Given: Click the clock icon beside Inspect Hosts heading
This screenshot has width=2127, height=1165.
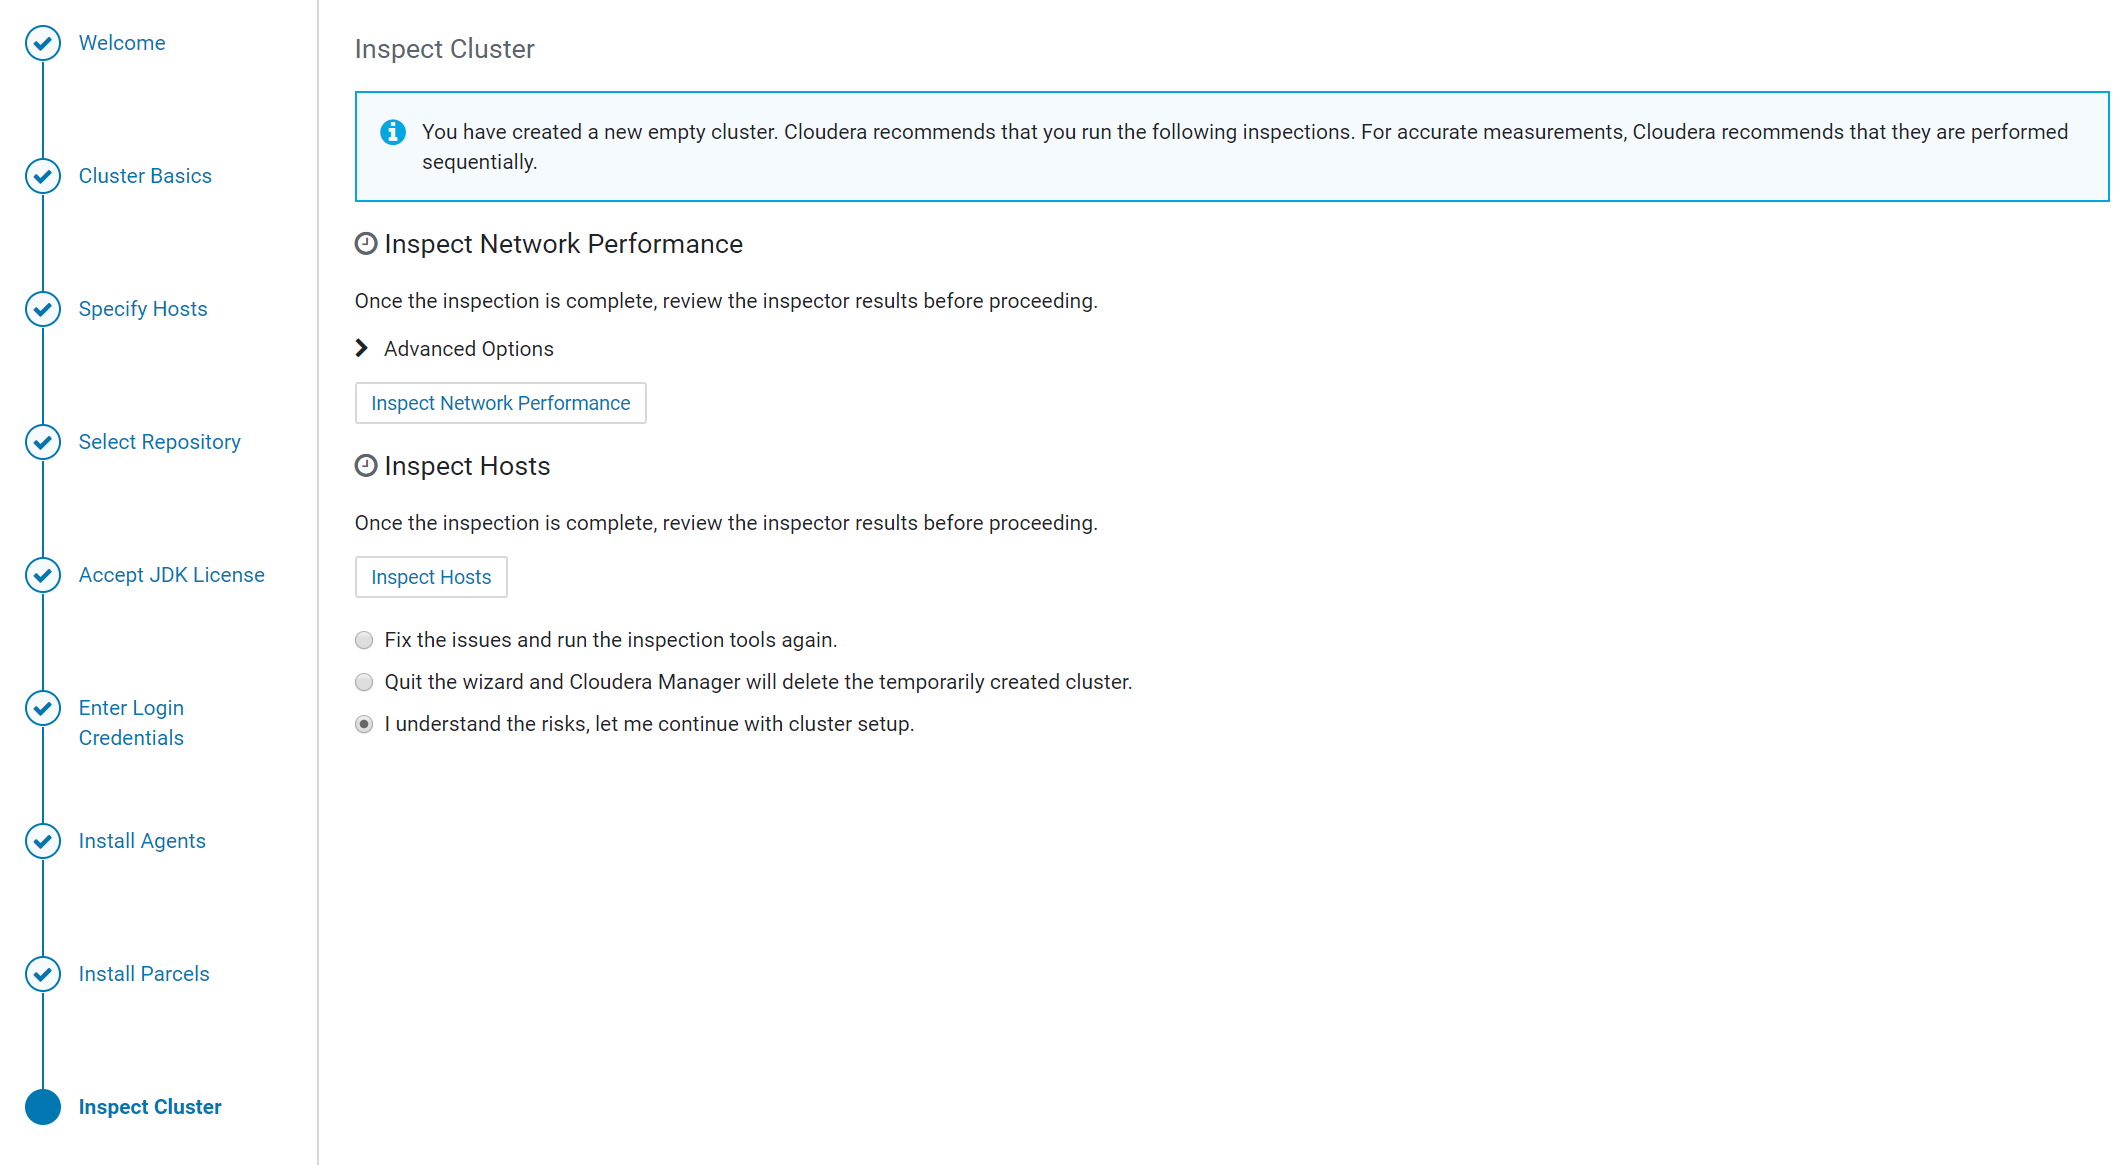Looking at the screenshot, I should pyautogui.click(x=366, y=466).
